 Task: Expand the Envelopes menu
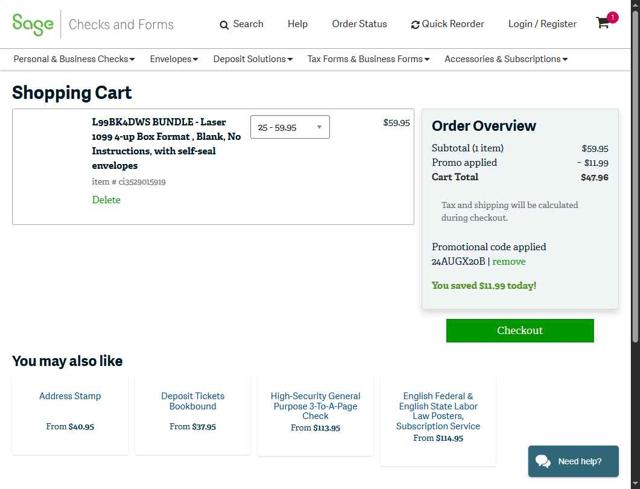click(x=174, y=59)
